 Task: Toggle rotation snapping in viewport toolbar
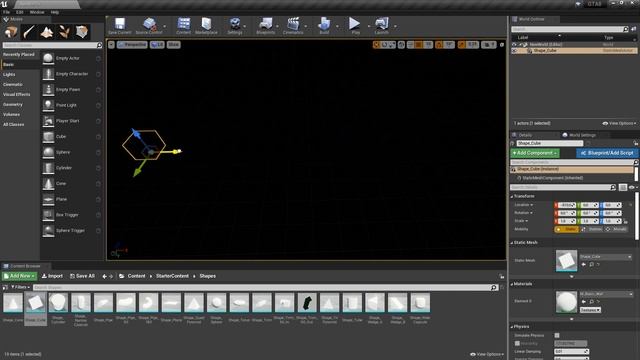coord(439,44)
